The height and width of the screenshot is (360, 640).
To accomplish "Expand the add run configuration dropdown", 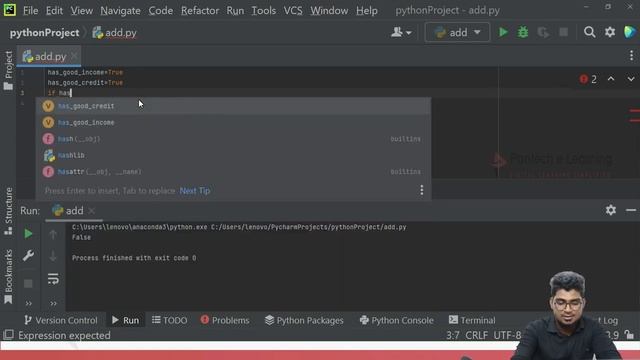I will (457, 32).
